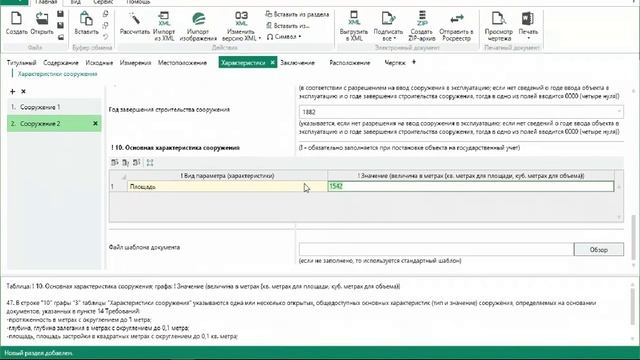The image size is (640, 360).
Task: Run Рассчитать magic wand tool
Action: pyautogui.click(x=135, y=23)
